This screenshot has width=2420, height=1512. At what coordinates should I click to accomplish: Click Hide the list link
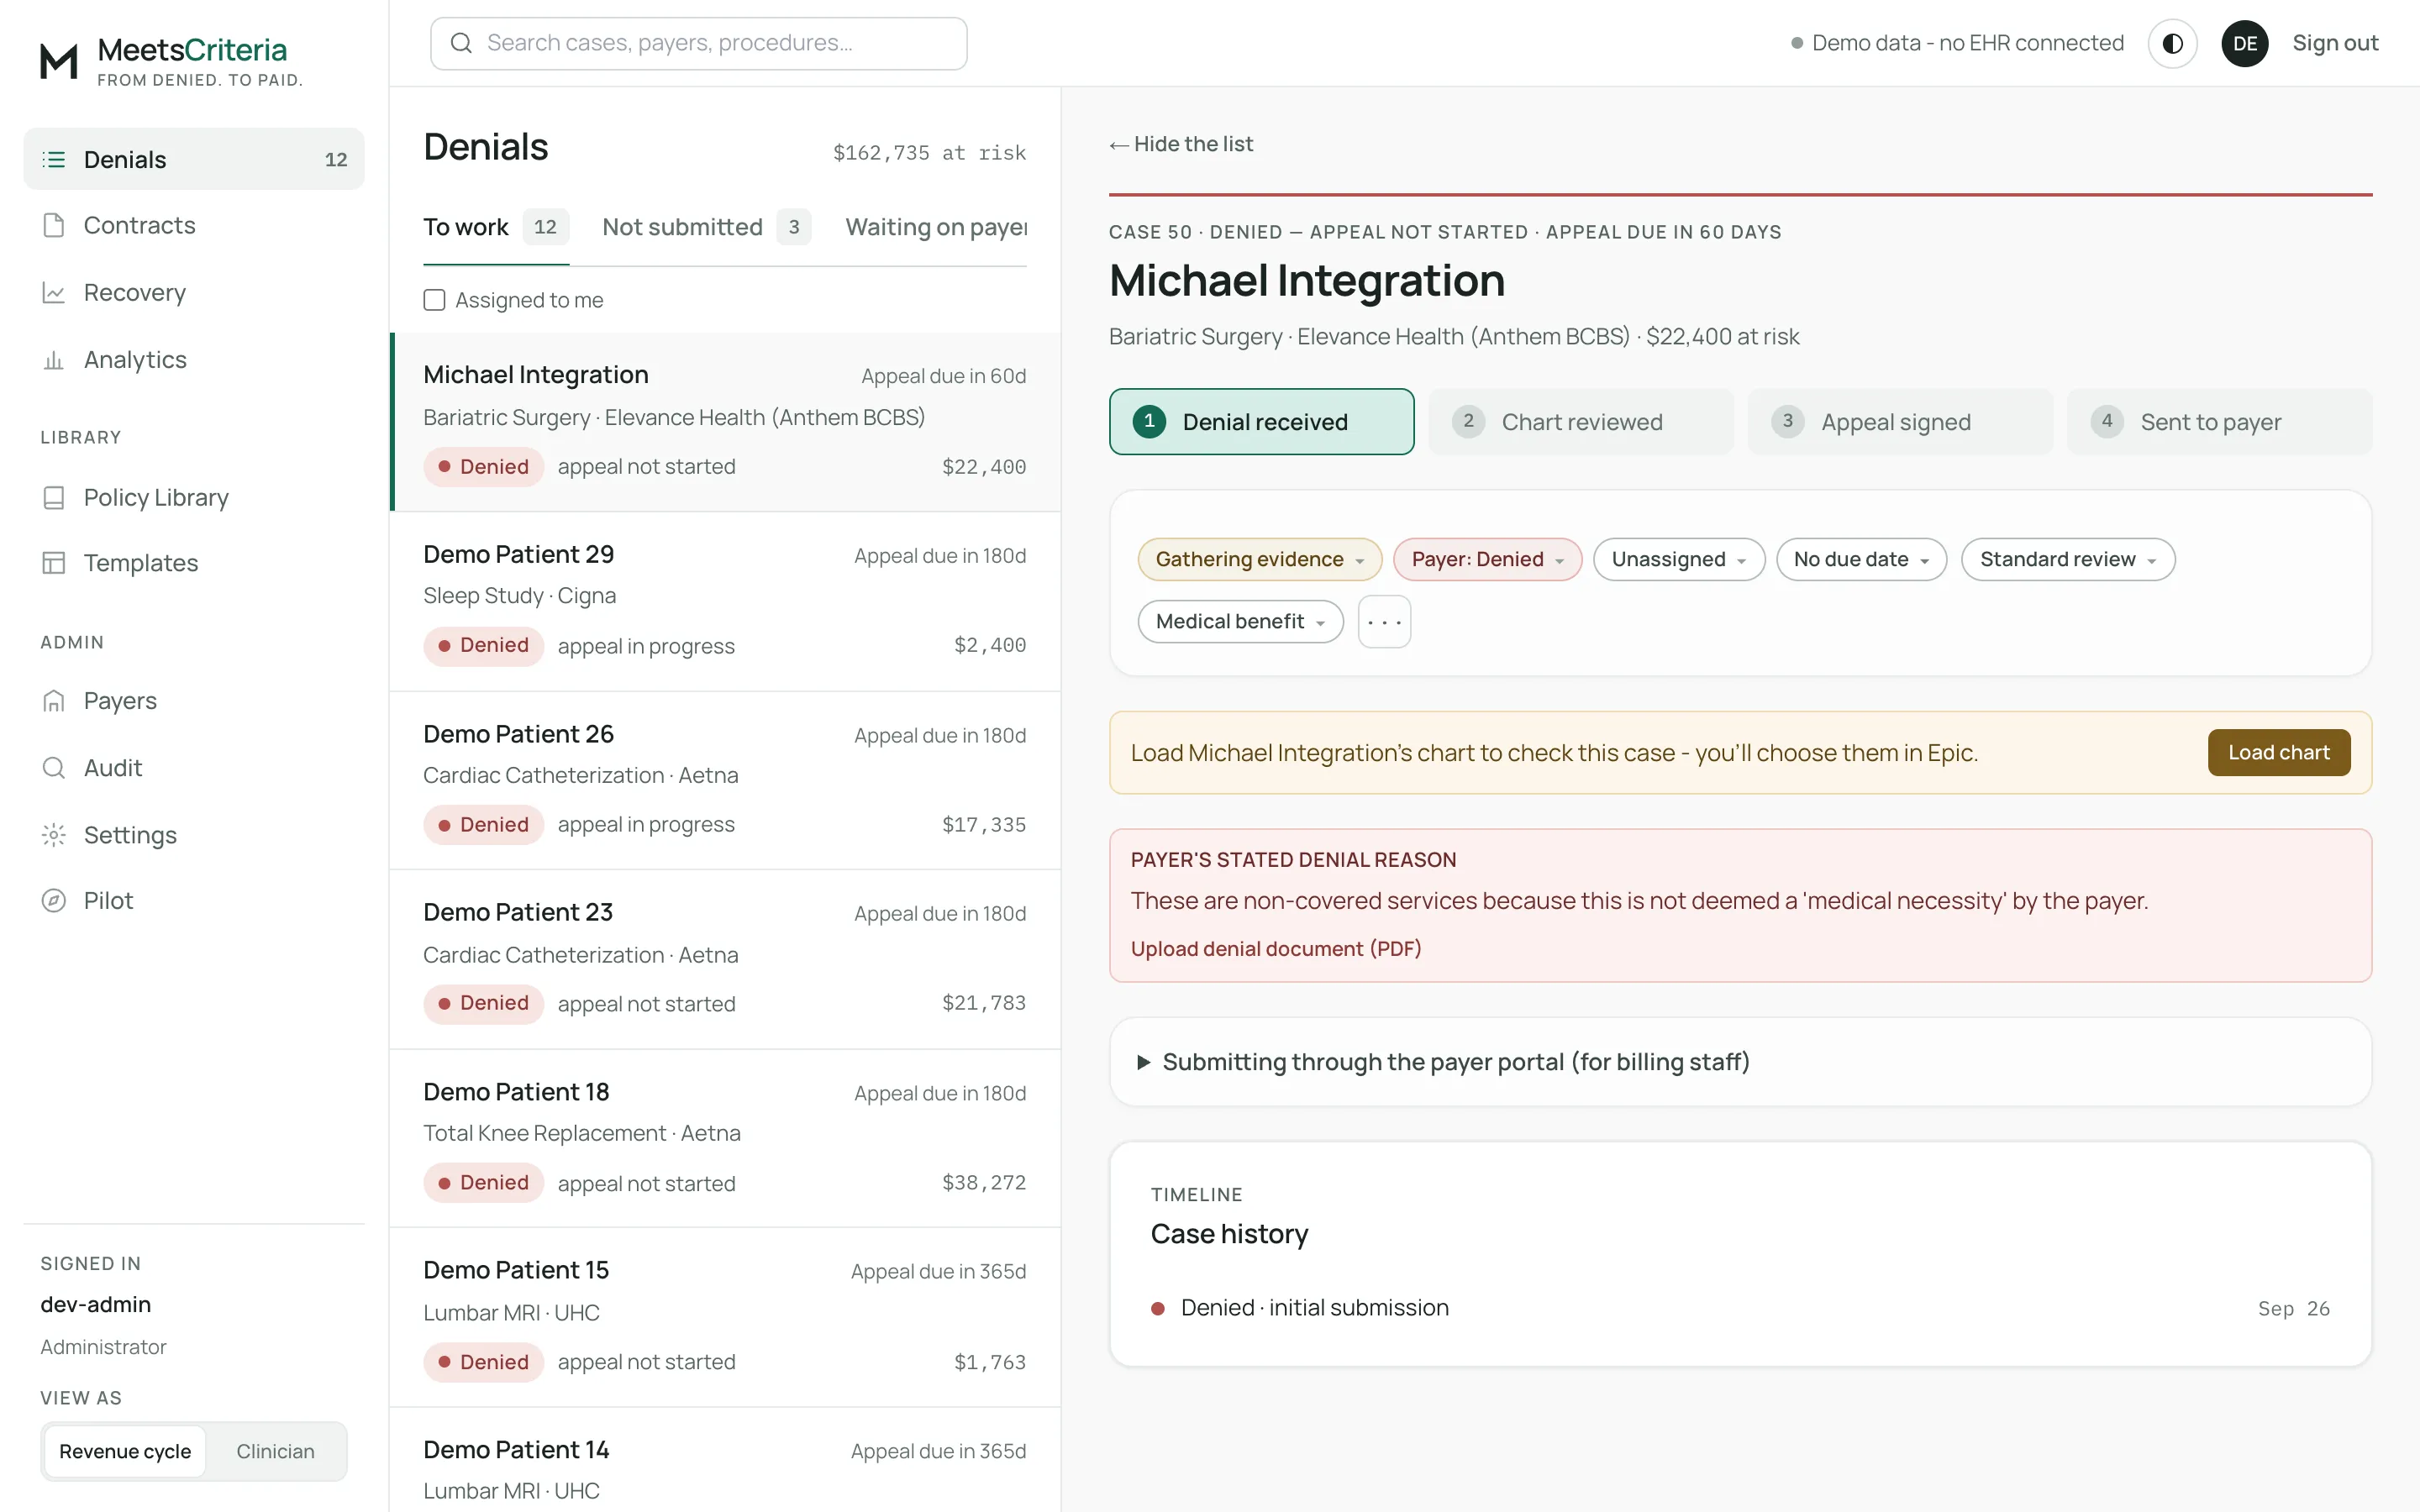(1181, 144)
